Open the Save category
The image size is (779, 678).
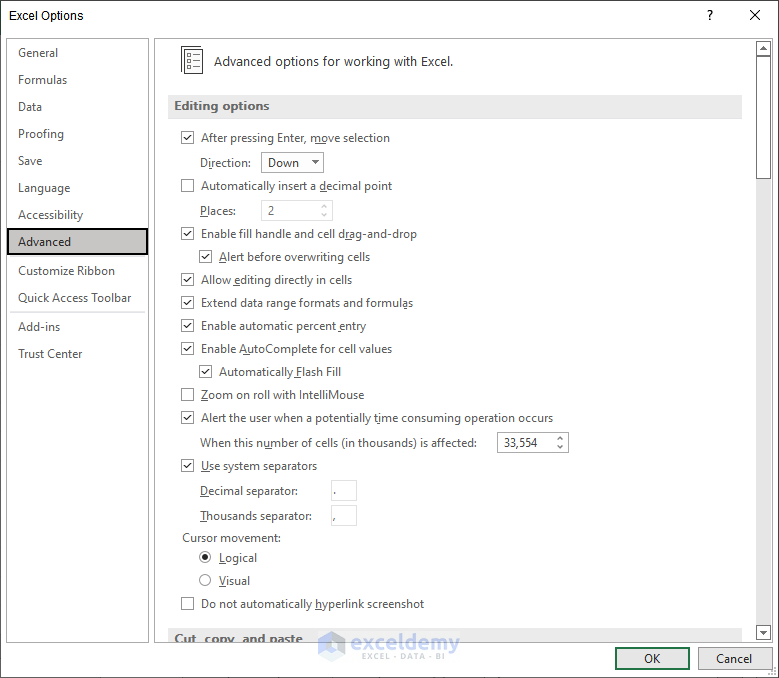tap(30, 160)
